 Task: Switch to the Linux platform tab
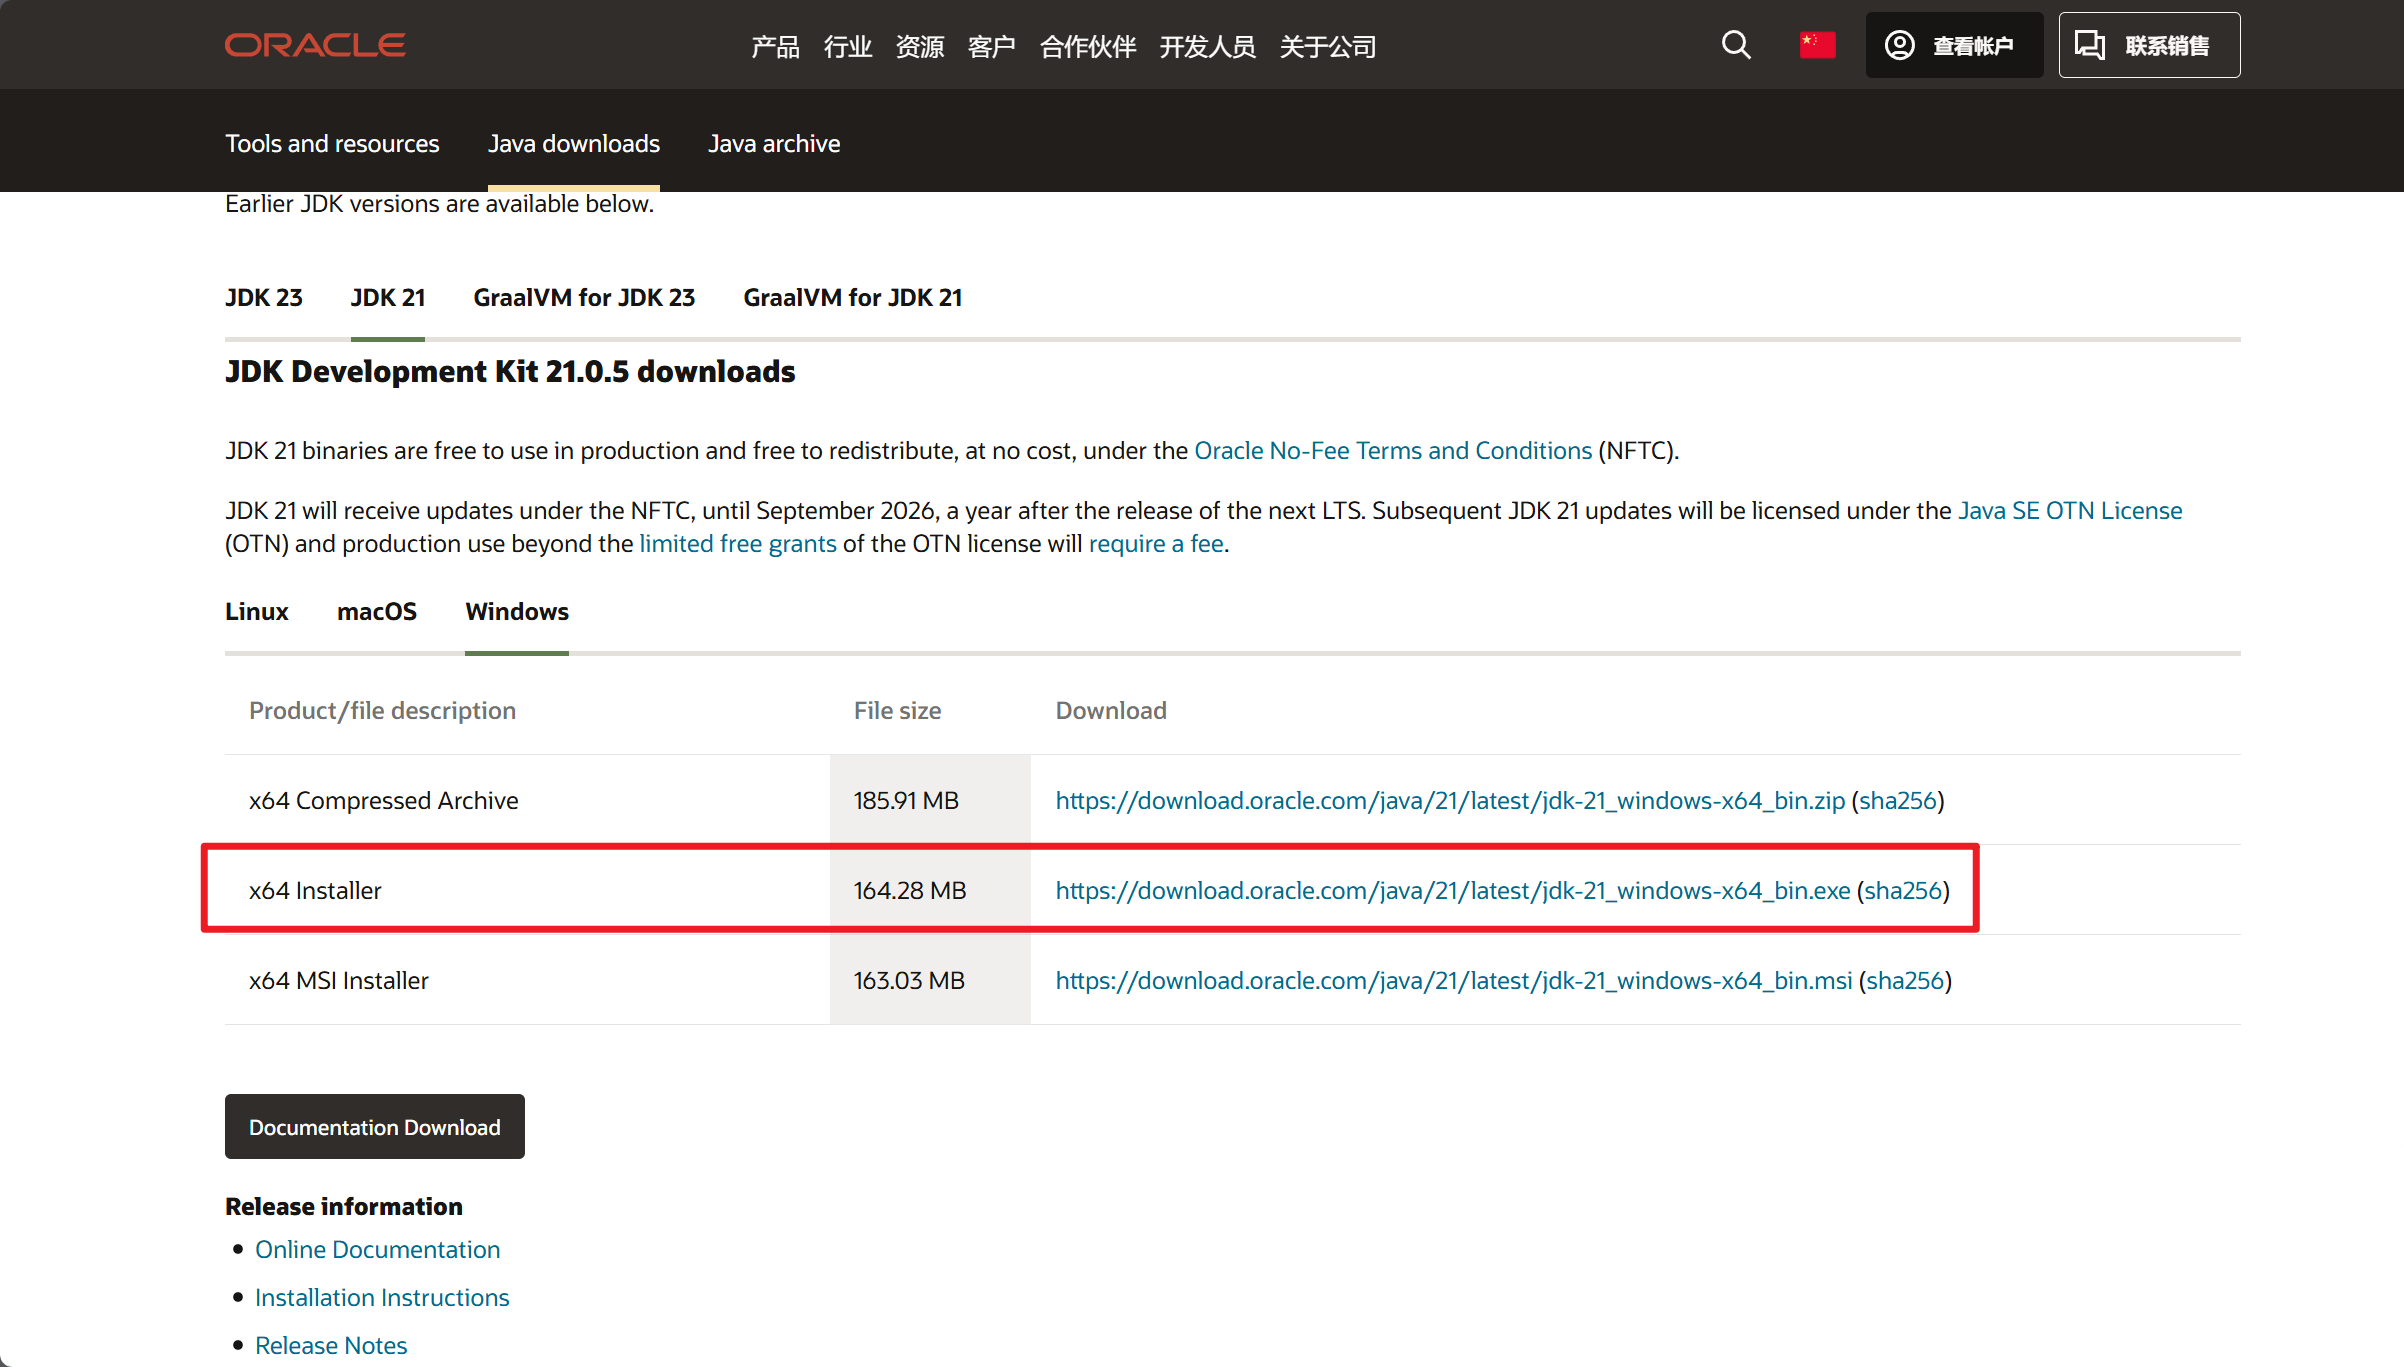coord(256,612)
